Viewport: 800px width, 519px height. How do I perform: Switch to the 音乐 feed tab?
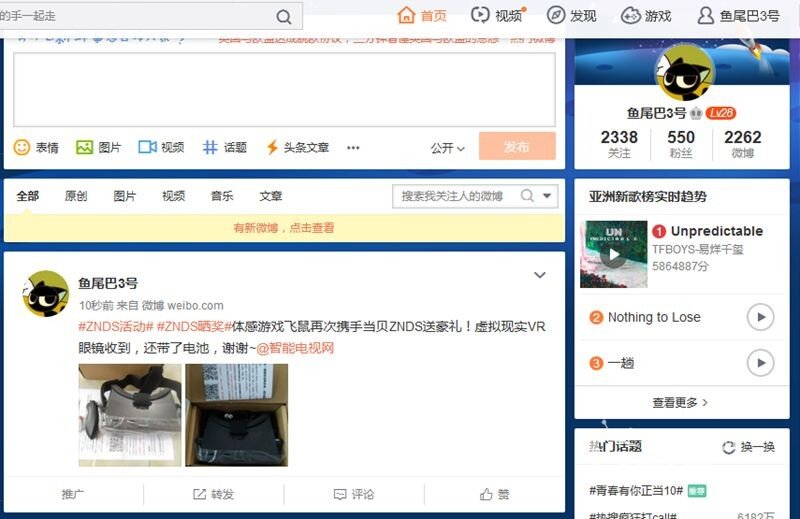pos(222,196)
